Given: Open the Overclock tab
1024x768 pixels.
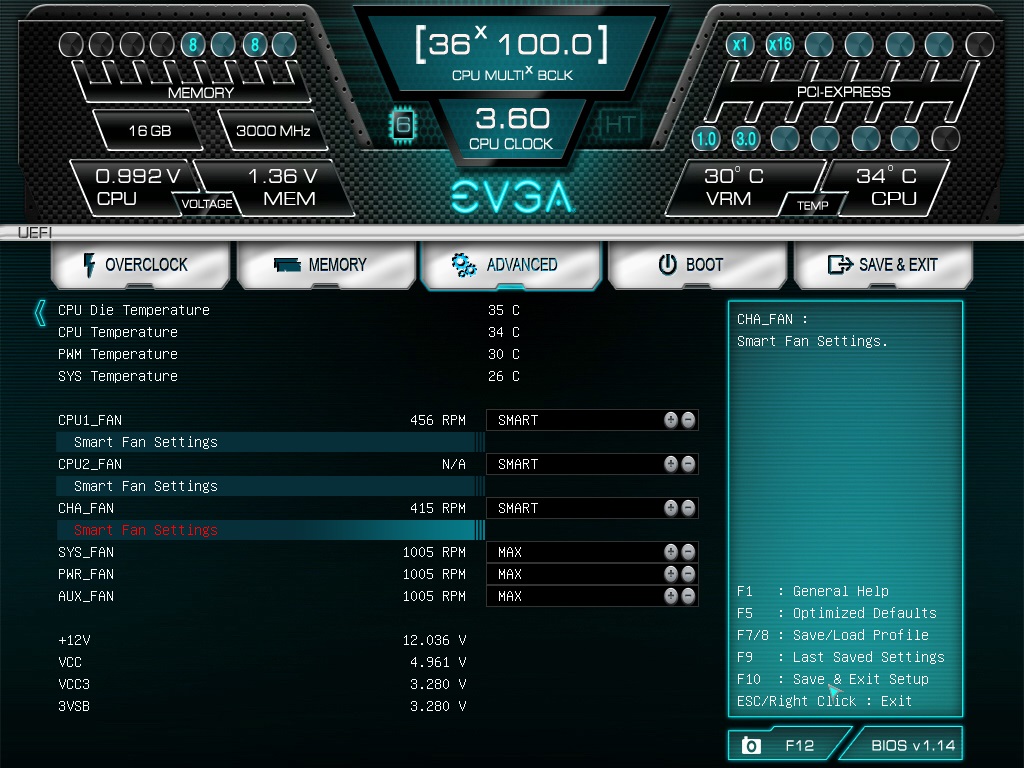Looking at the screenshot, I should click(140, 264).
